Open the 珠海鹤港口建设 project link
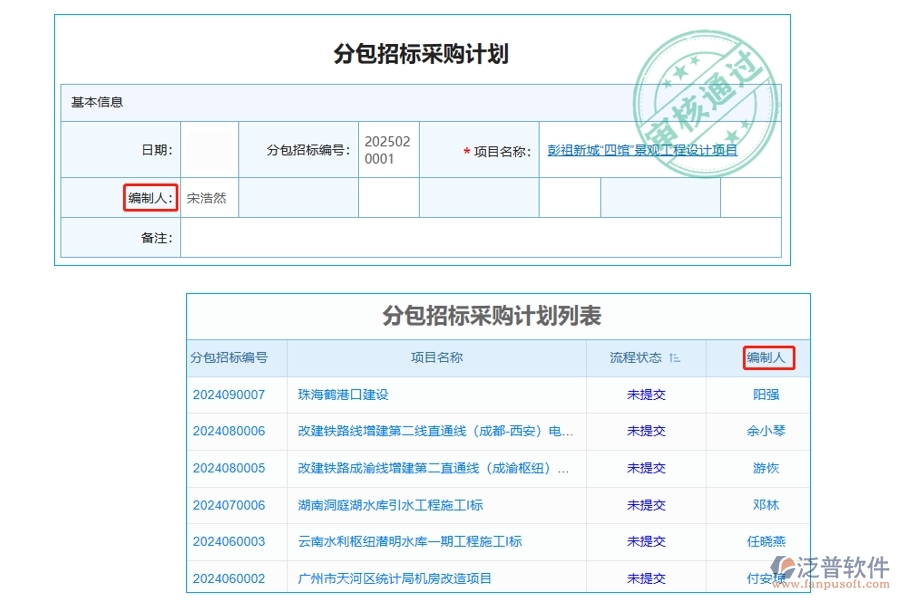The height and width of the screenshot is (600, 900). coord(344,394)
